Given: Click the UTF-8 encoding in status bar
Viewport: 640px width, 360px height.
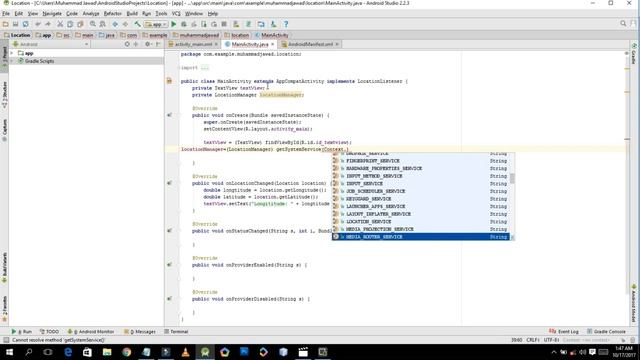Looking at the screenshot, I should click(551, 340).
